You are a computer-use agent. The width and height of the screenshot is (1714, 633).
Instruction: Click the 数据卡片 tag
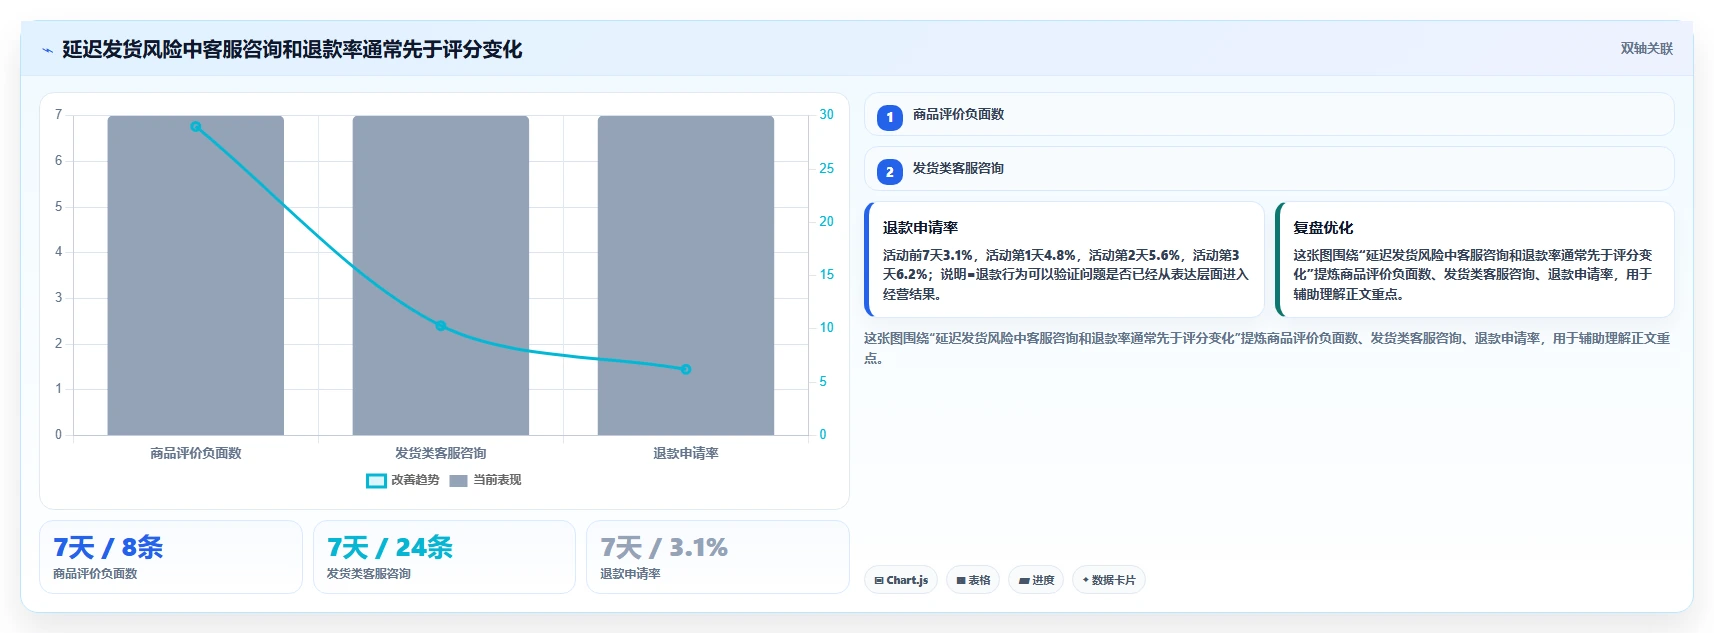pos(1109,580)
